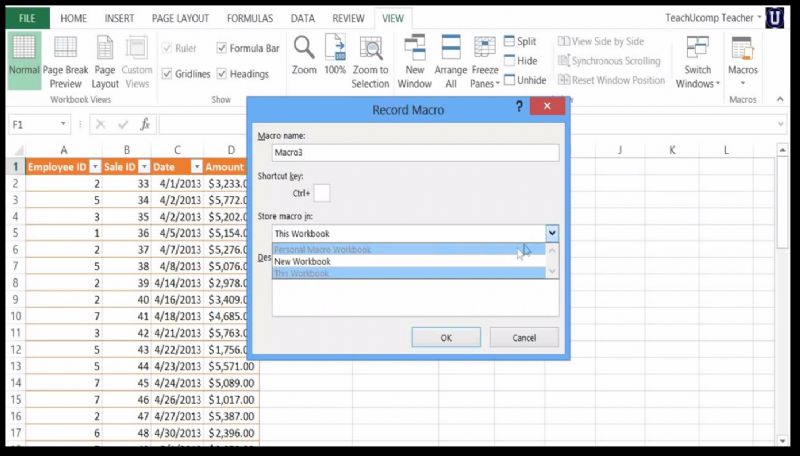This screenshot has width=800, height=456.
Task: Open the Employee ID filter dropdown
Action: pyautogui.click(x=95, y=167)
